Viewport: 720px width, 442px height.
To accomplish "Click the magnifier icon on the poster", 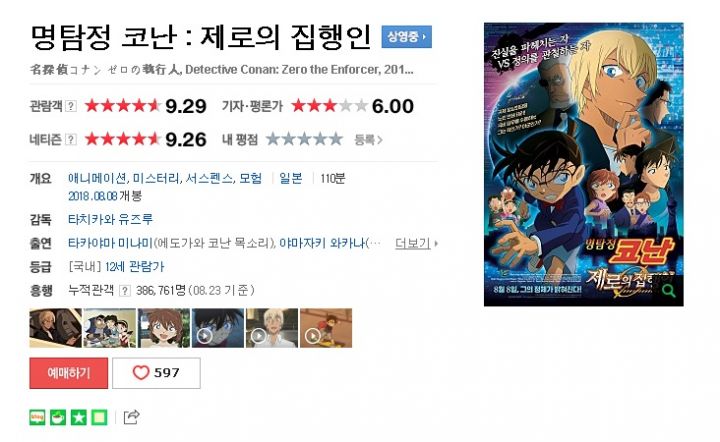I will [669, 291].
